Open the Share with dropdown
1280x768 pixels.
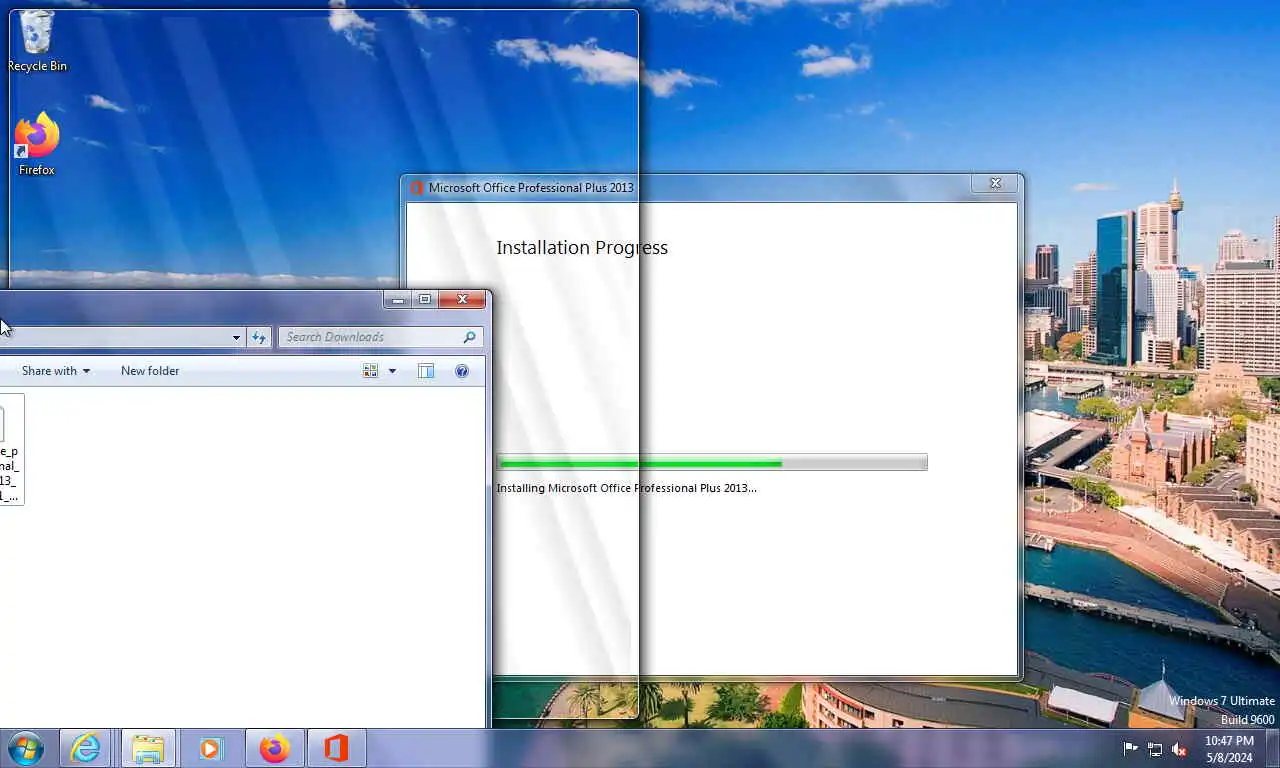point(56,371)
